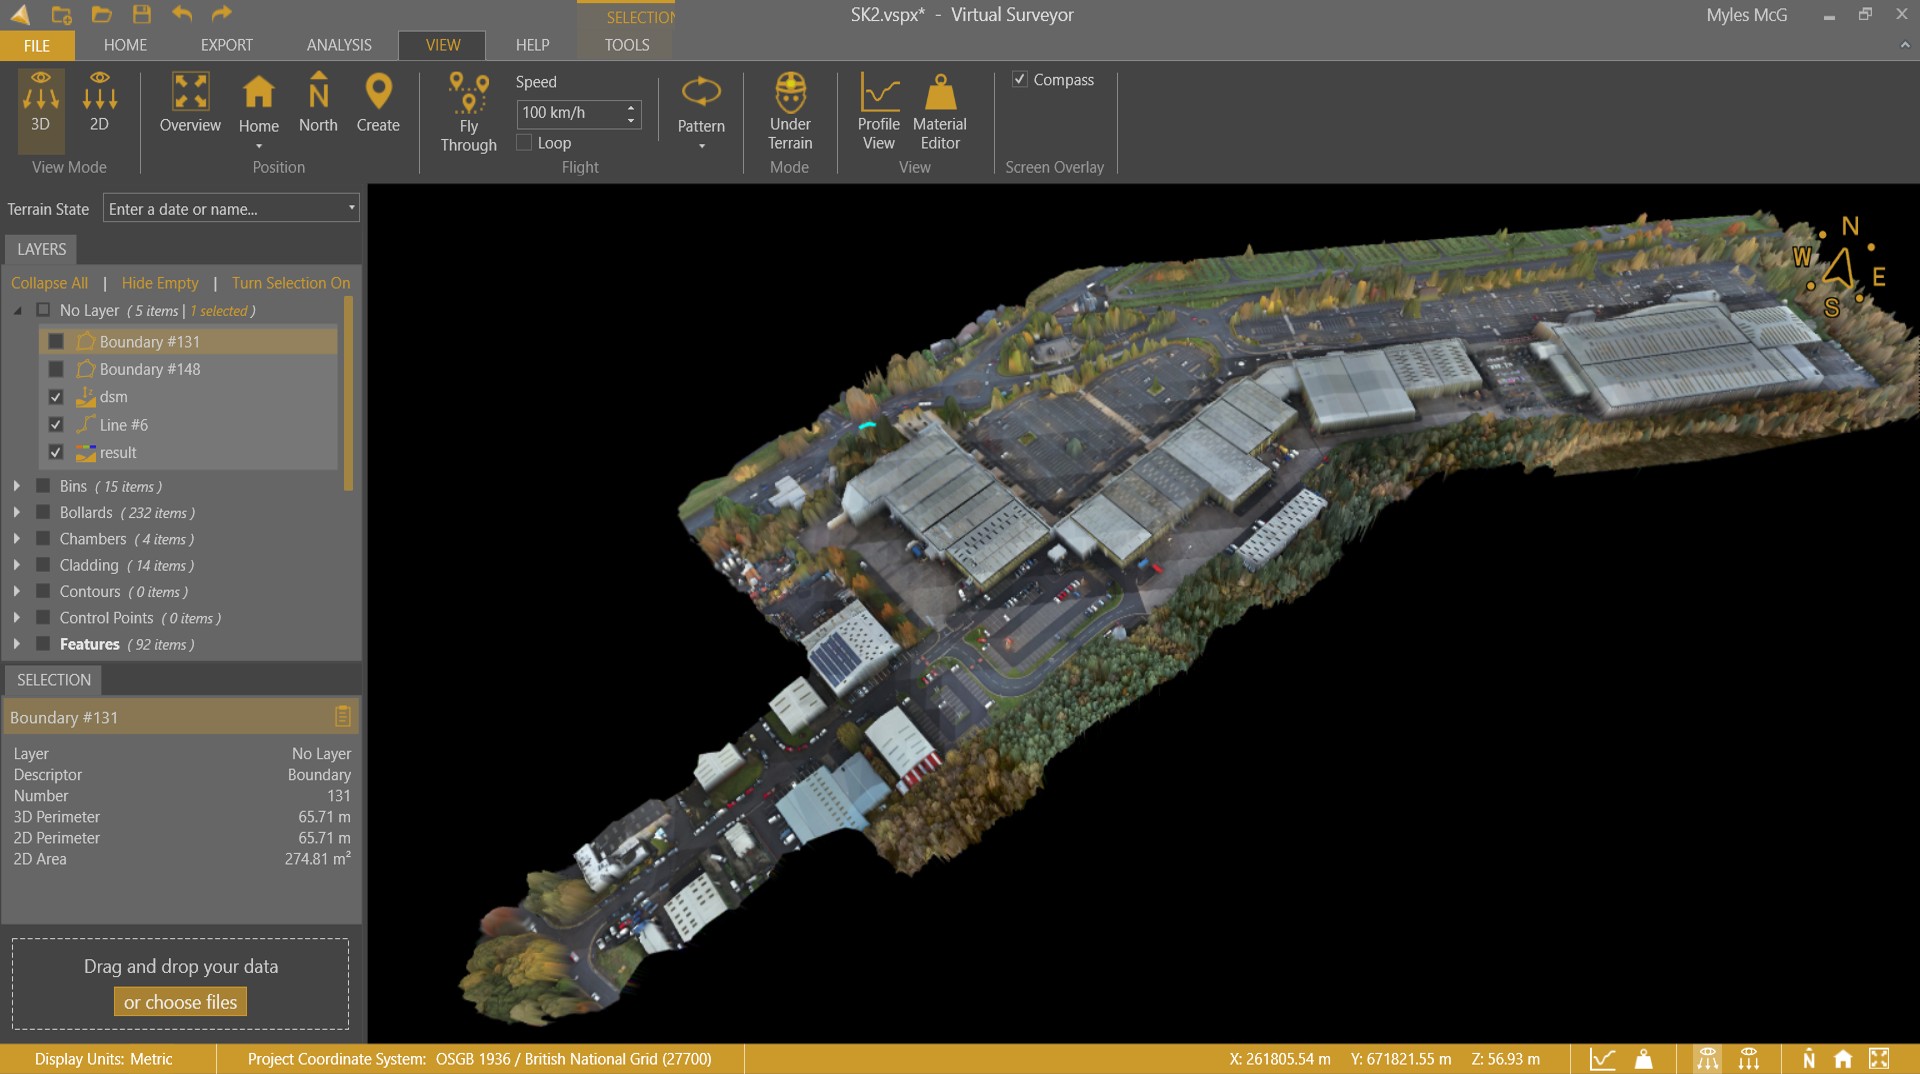The width and height of the screenshot is (1920, 1074).
Task: Switch to the EXPORT tab
Action: point(226,45)
